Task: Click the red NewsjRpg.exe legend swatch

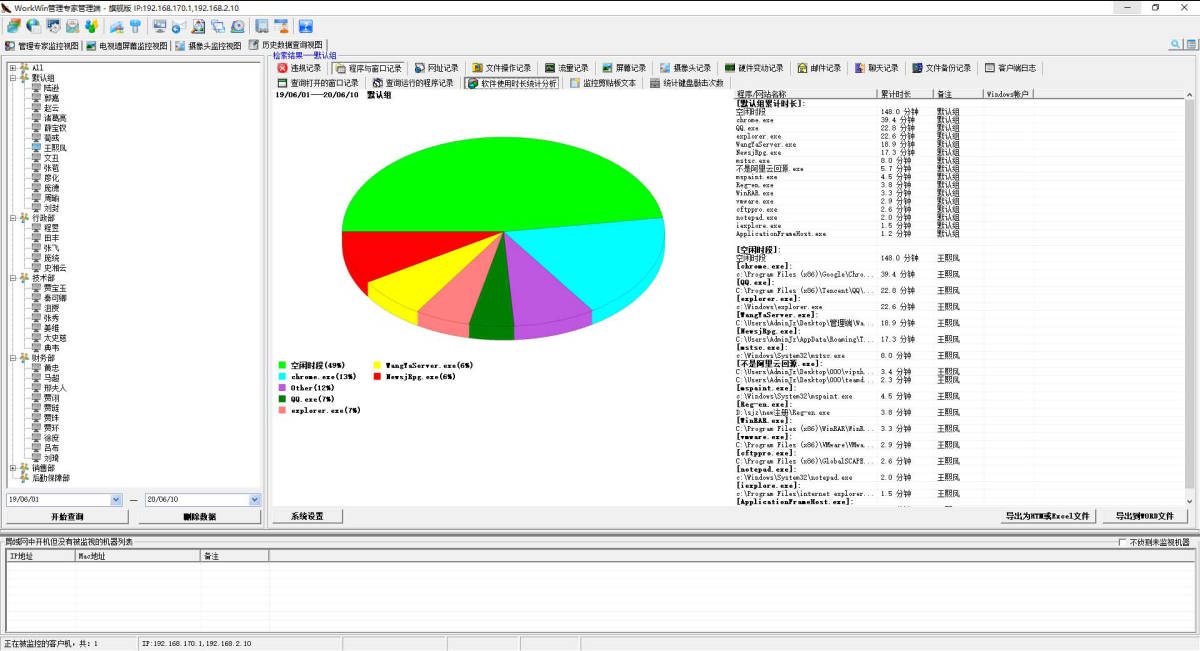Action: pyautogui.click(x=377, y=376)
